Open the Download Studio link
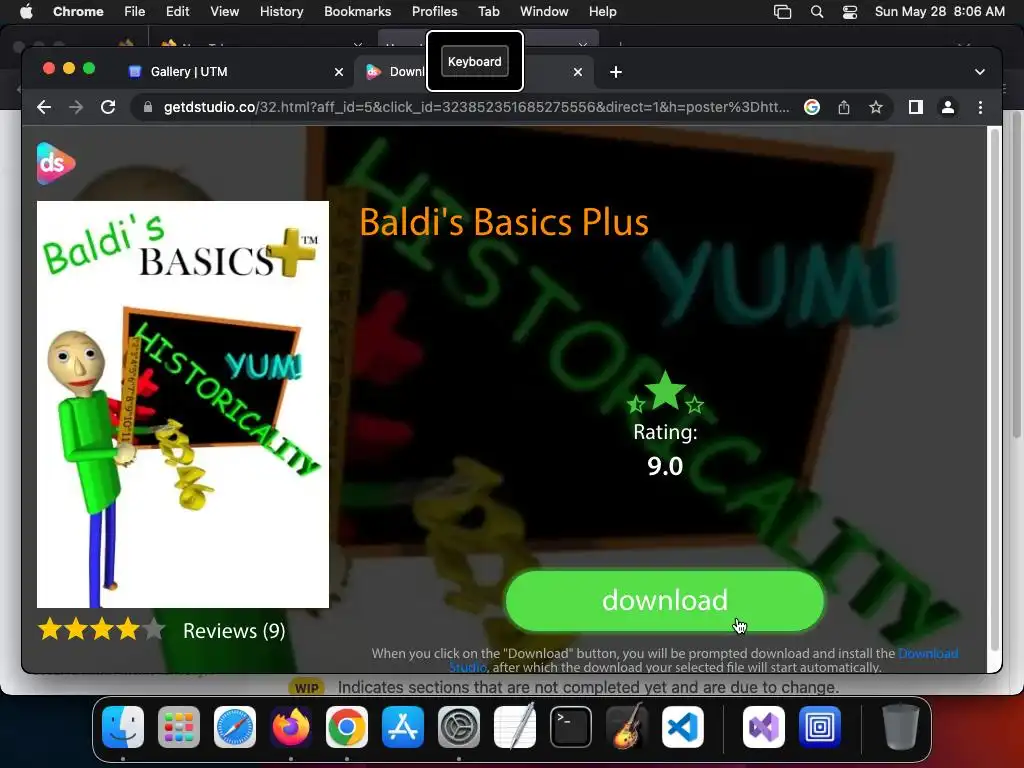 (928, 653)
